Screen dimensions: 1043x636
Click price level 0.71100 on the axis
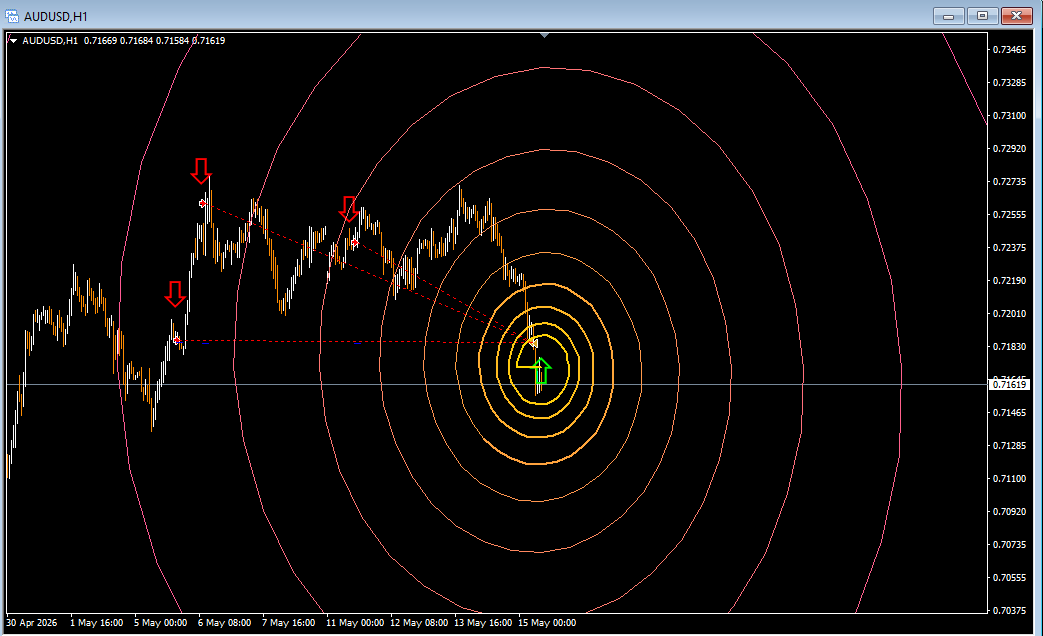tap(1009, 478)
